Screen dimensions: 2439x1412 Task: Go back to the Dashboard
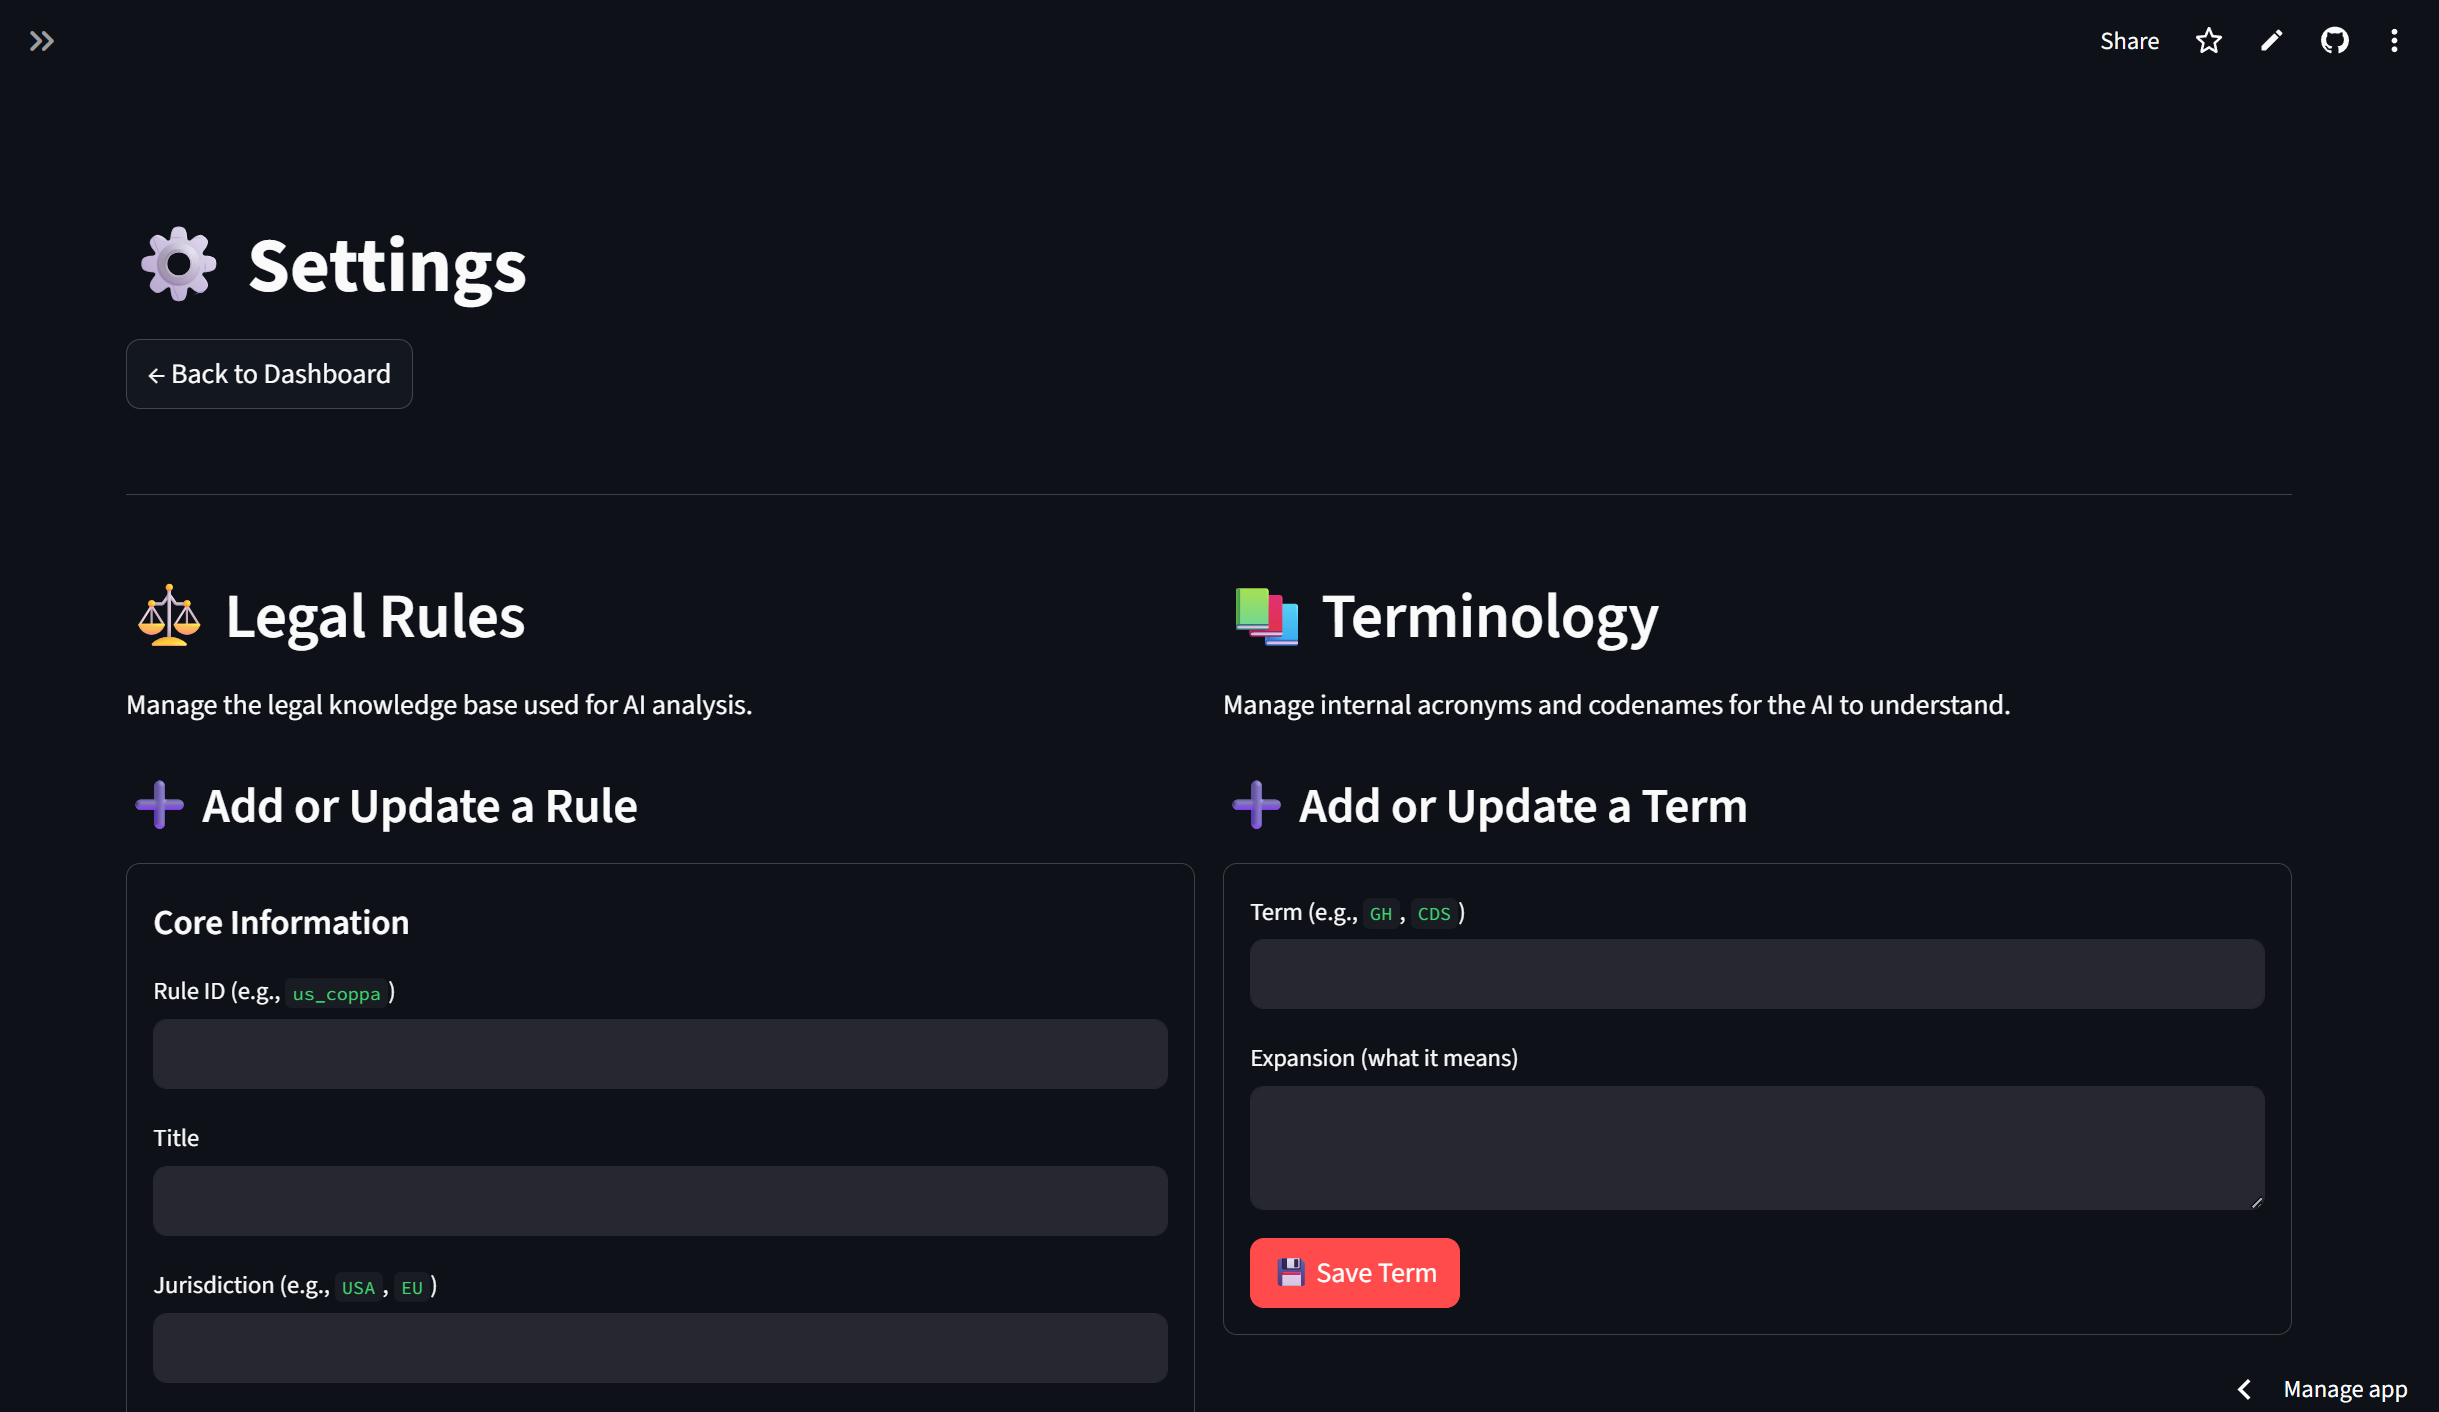(x=269, y=374)
